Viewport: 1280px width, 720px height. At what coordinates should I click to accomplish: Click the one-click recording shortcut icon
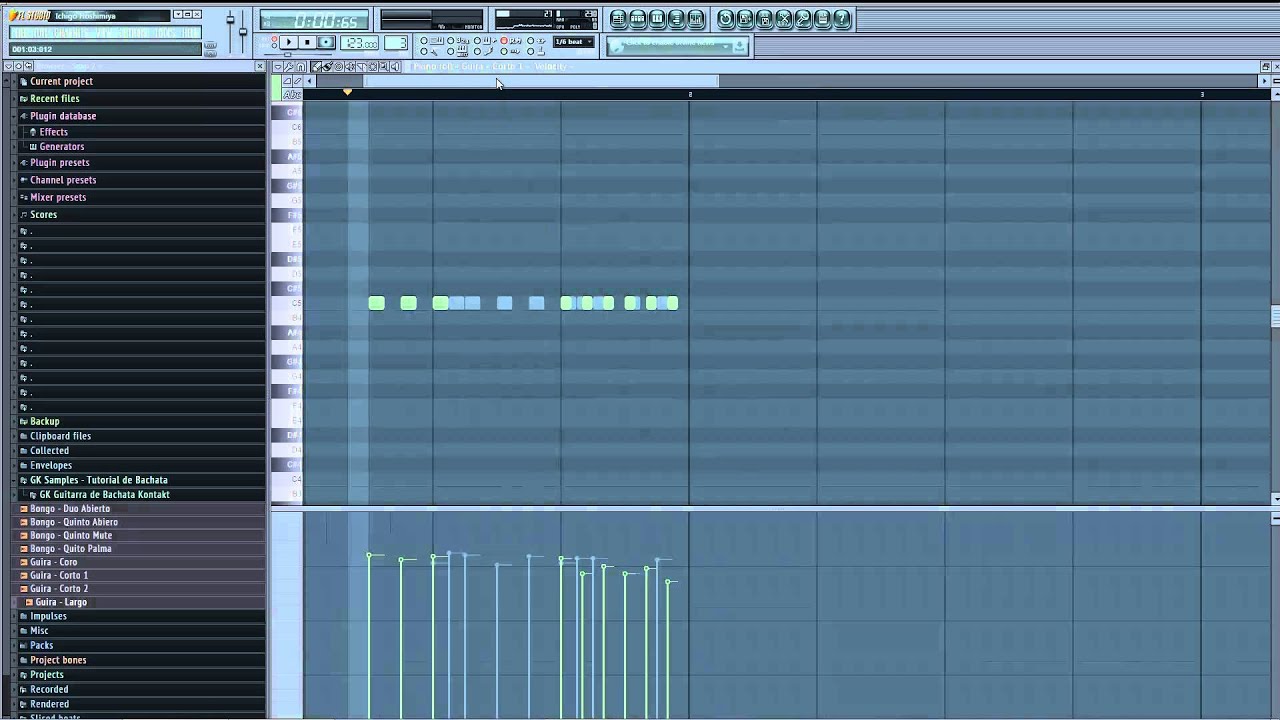coord(803,19)
